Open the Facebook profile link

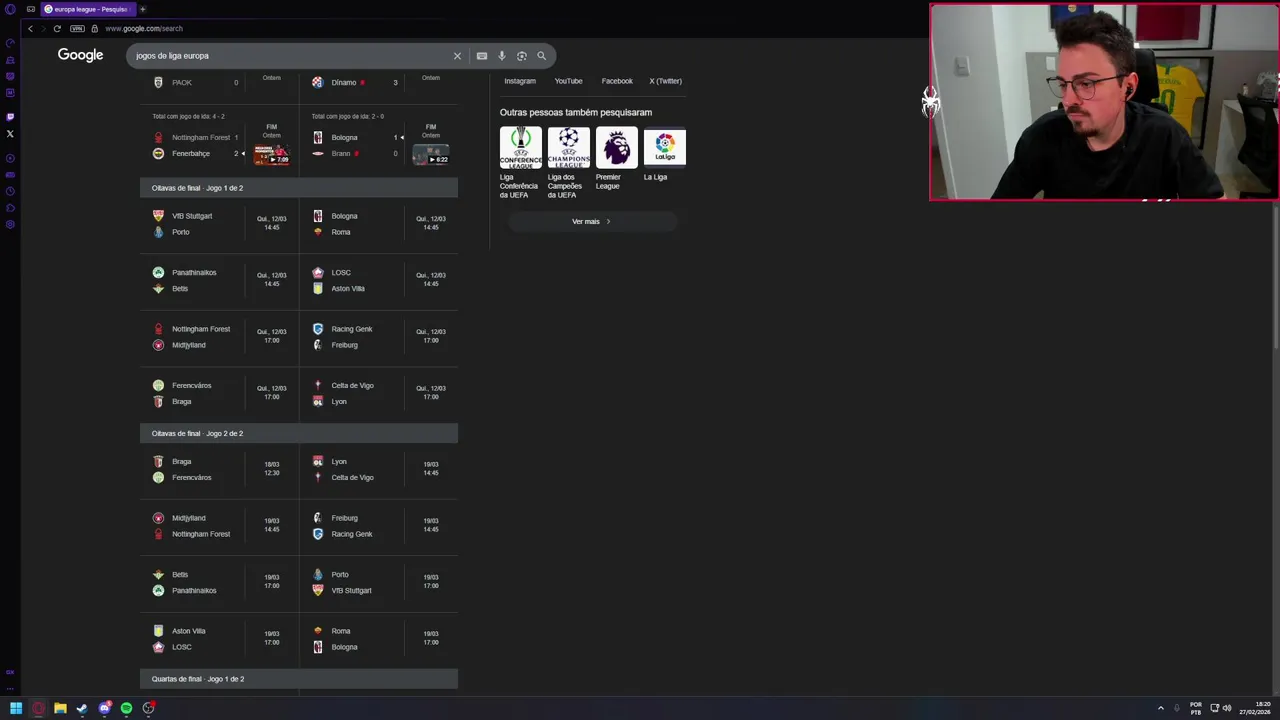point(617,81)
